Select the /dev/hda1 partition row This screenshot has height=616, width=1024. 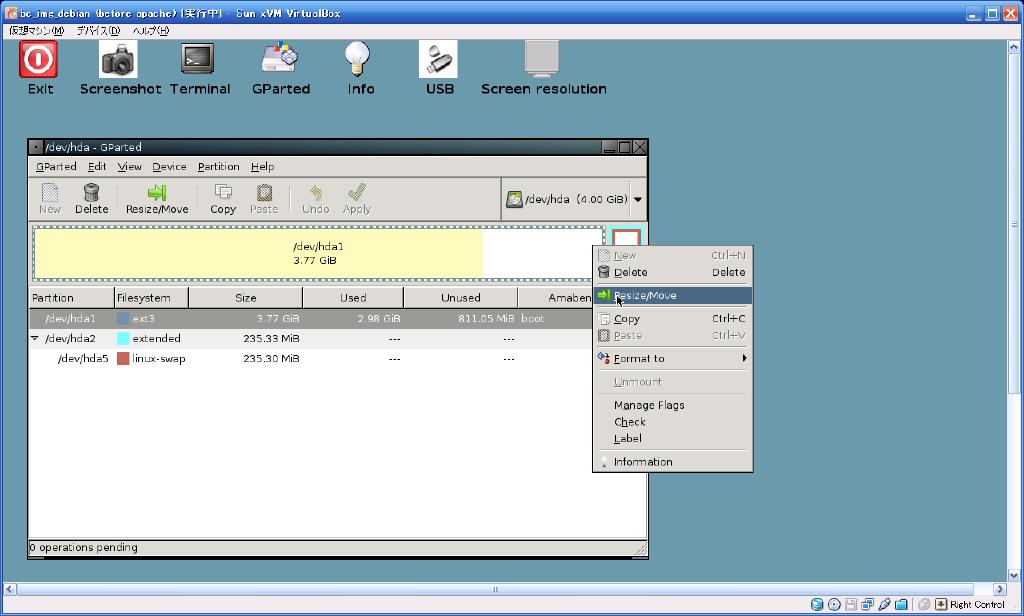[311, 319]
